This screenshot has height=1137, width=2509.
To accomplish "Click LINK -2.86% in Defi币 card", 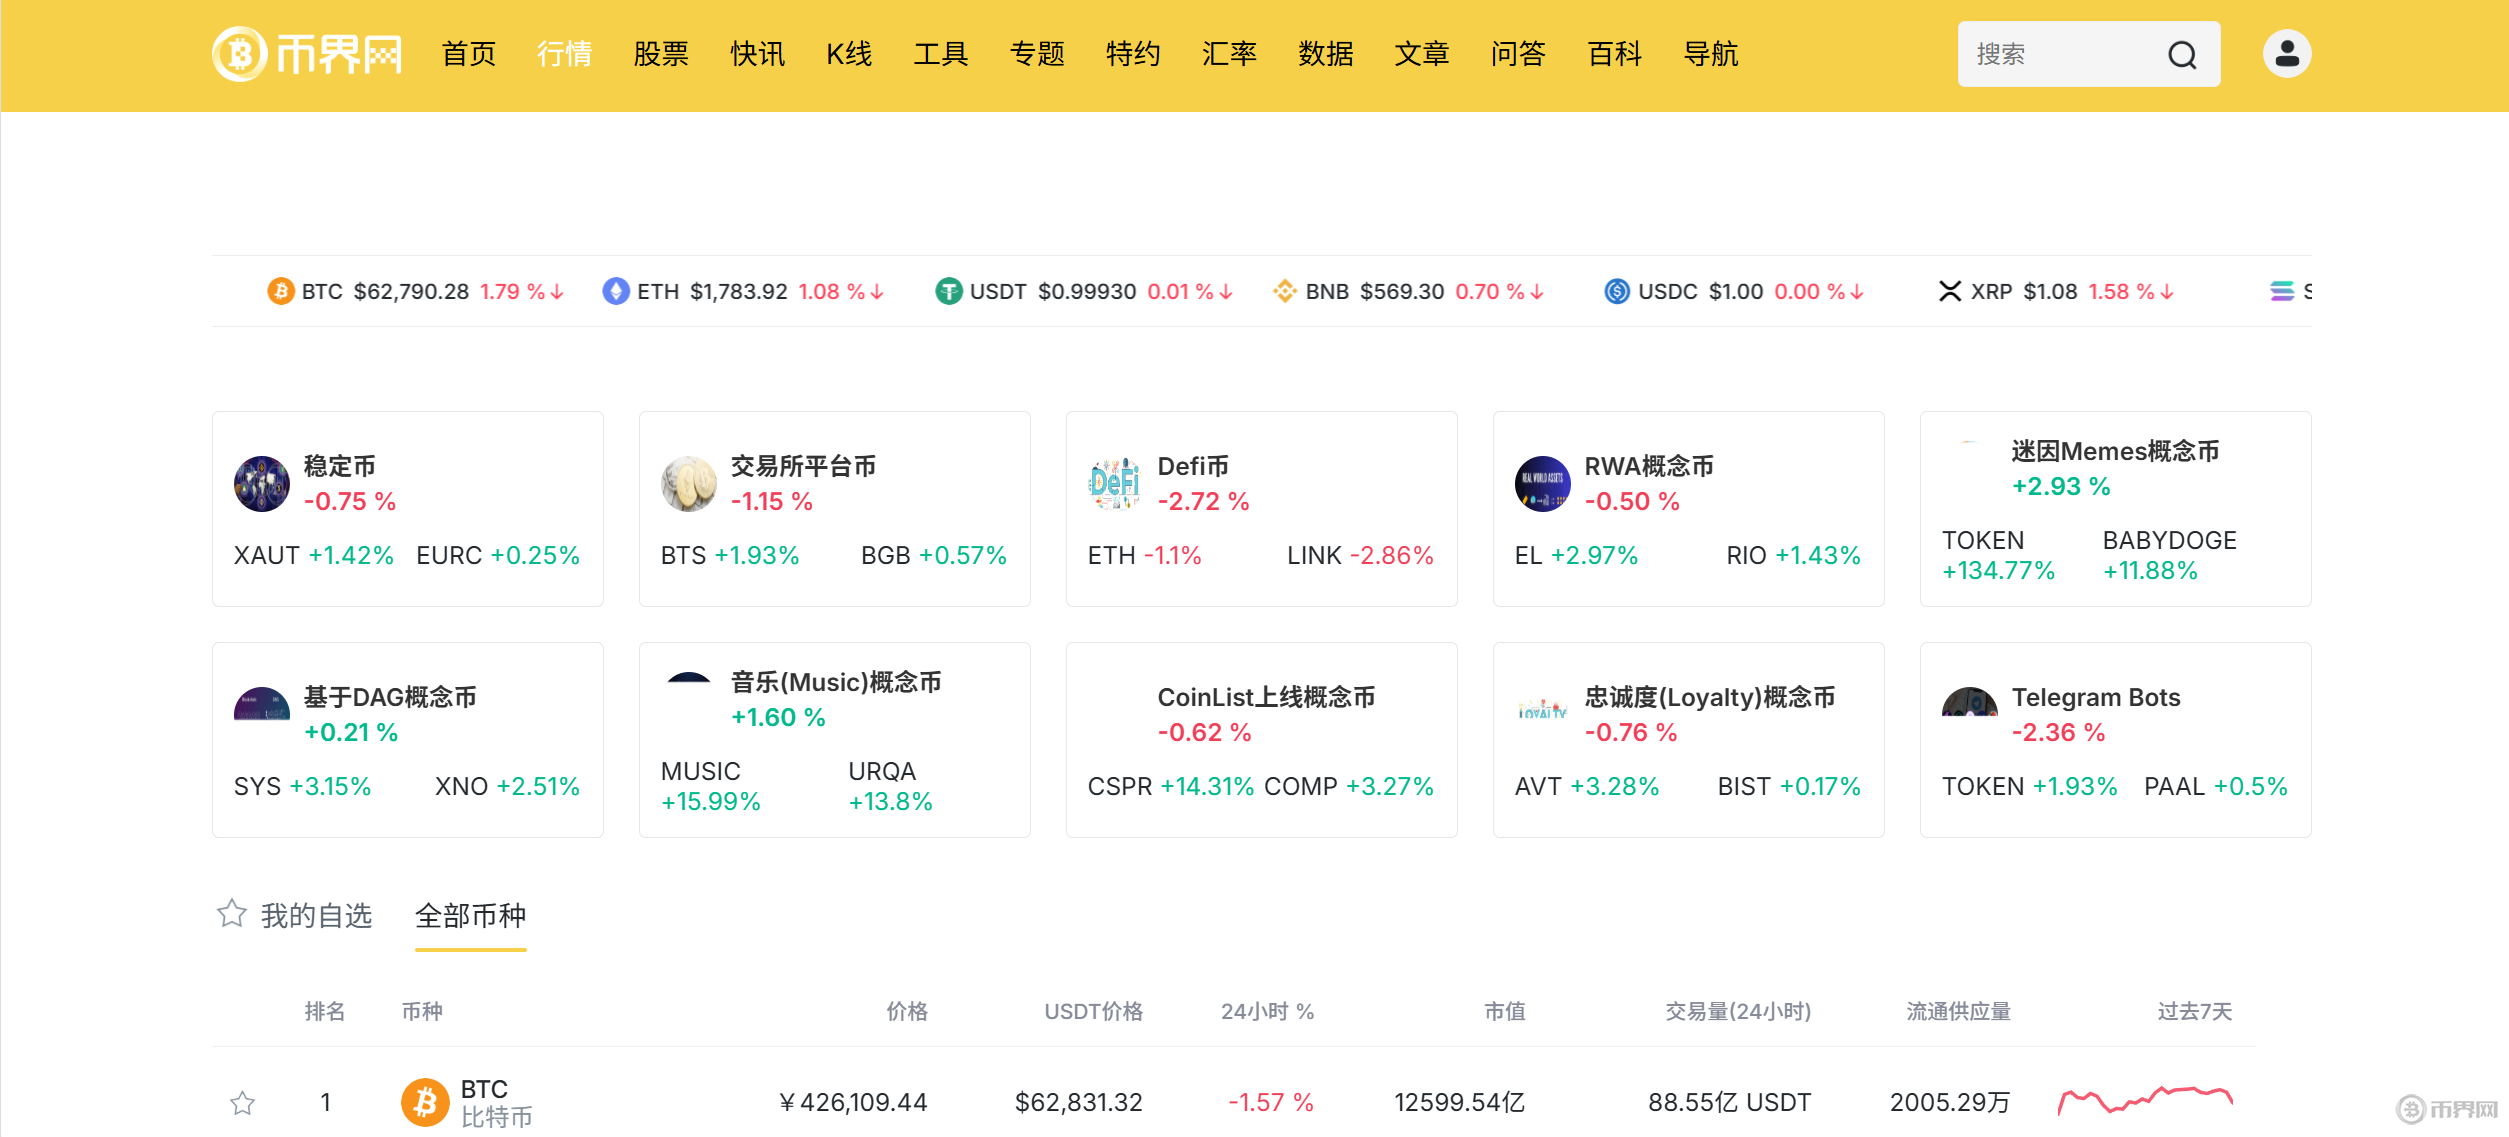I will [1360, 555].
